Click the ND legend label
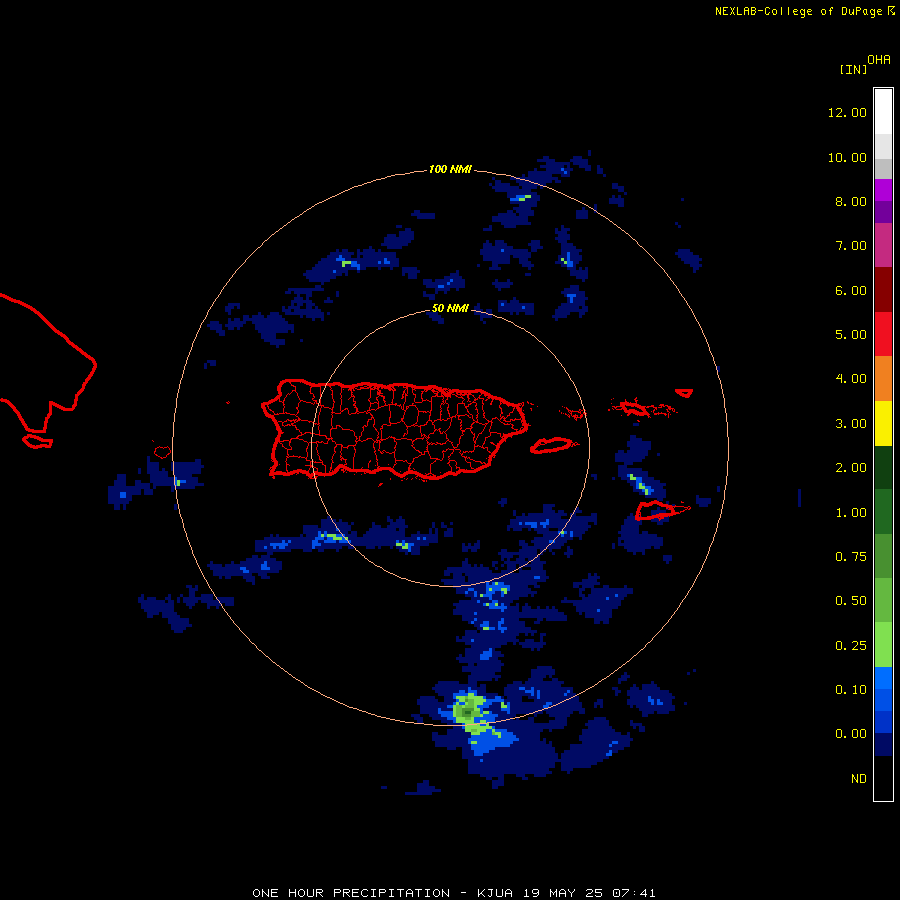 [x=859, y=779]
